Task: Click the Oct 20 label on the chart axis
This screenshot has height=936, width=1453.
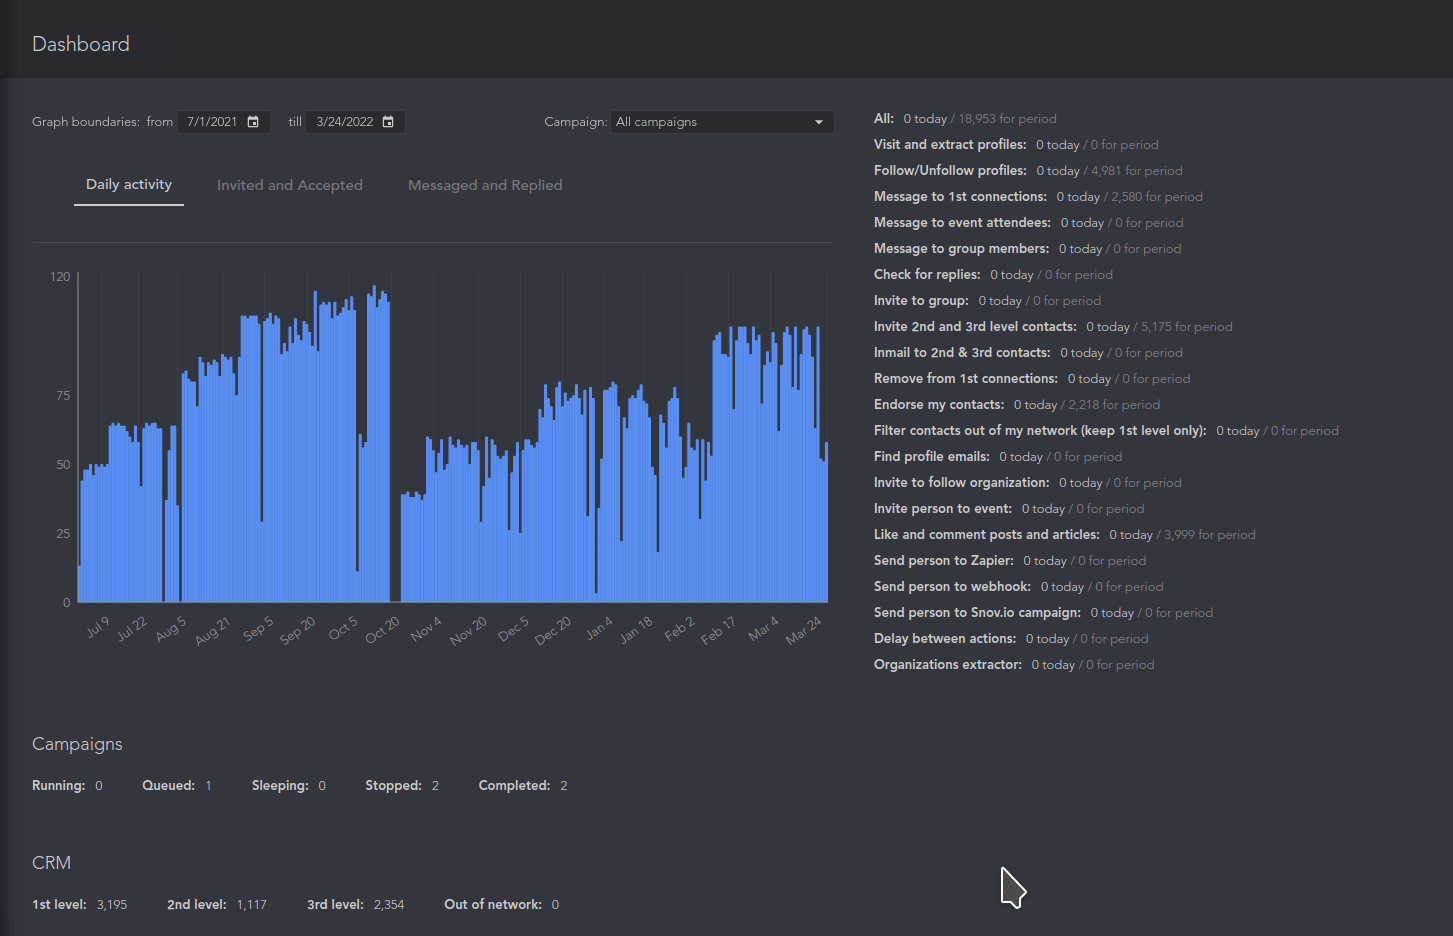Action: click(382, 630)
